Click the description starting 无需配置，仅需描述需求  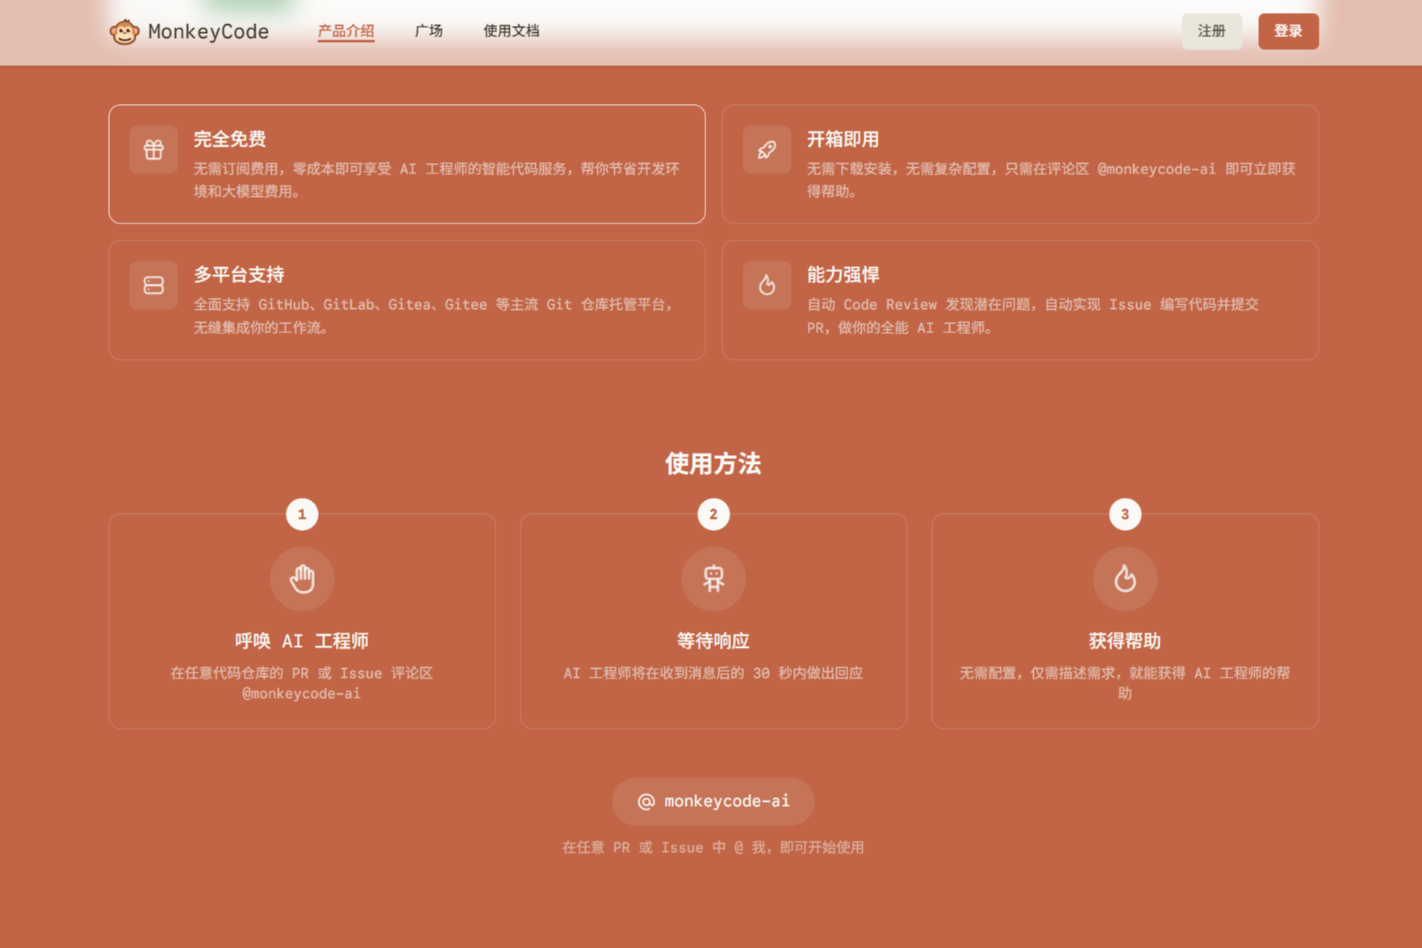[x=1125, y=684]
